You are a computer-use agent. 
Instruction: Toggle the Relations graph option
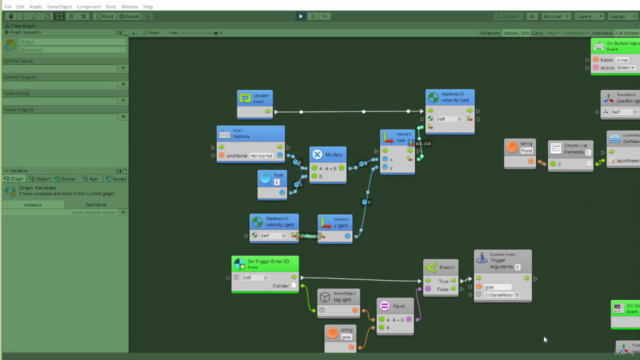coord(490,33)
